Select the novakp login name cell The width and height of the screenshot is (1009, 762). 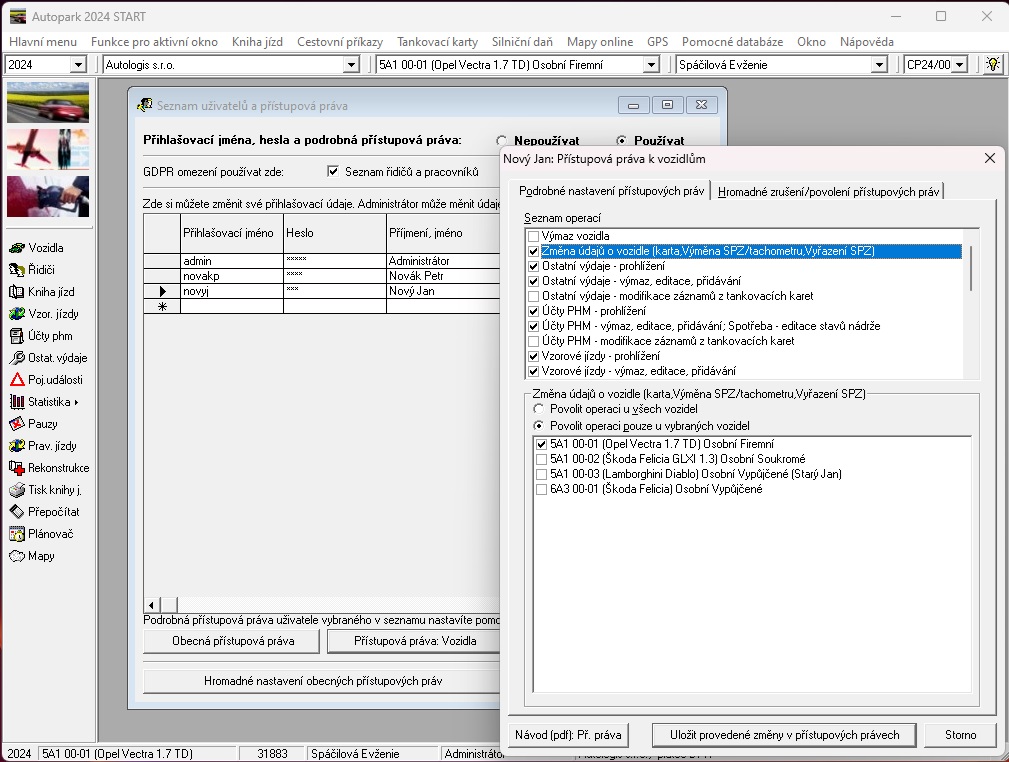pos(232,276)
